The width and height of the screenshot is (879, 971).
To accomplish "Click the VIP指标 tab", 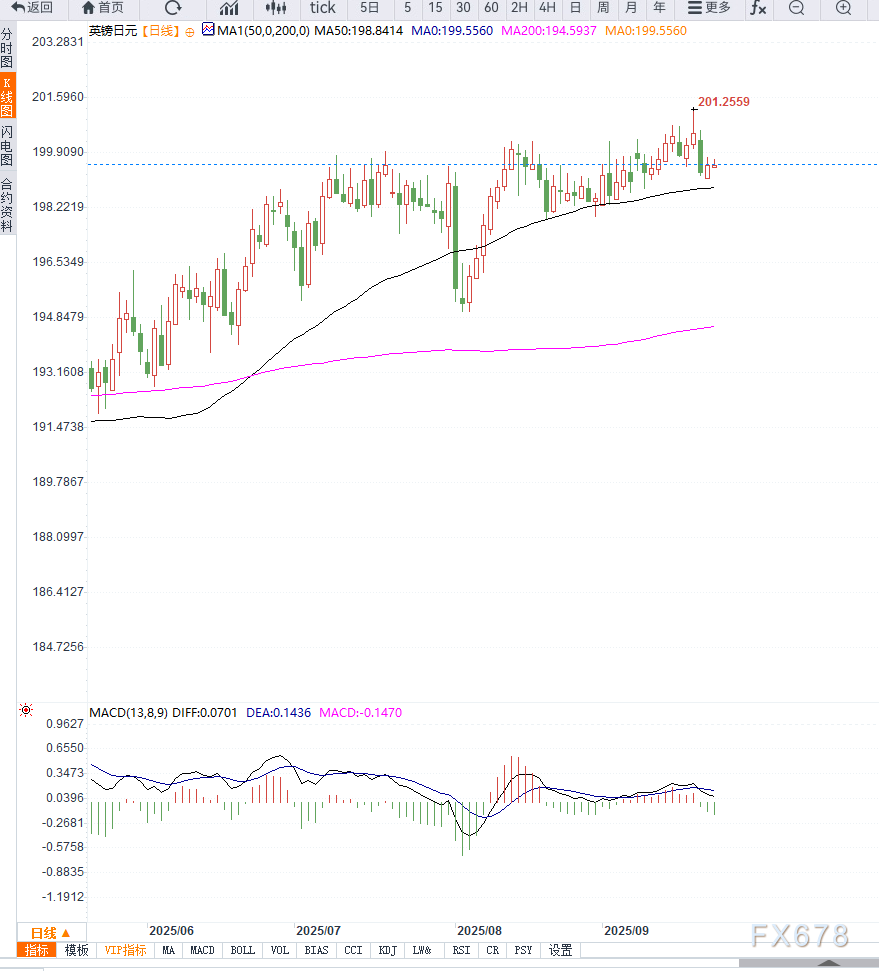I will 125,950.
